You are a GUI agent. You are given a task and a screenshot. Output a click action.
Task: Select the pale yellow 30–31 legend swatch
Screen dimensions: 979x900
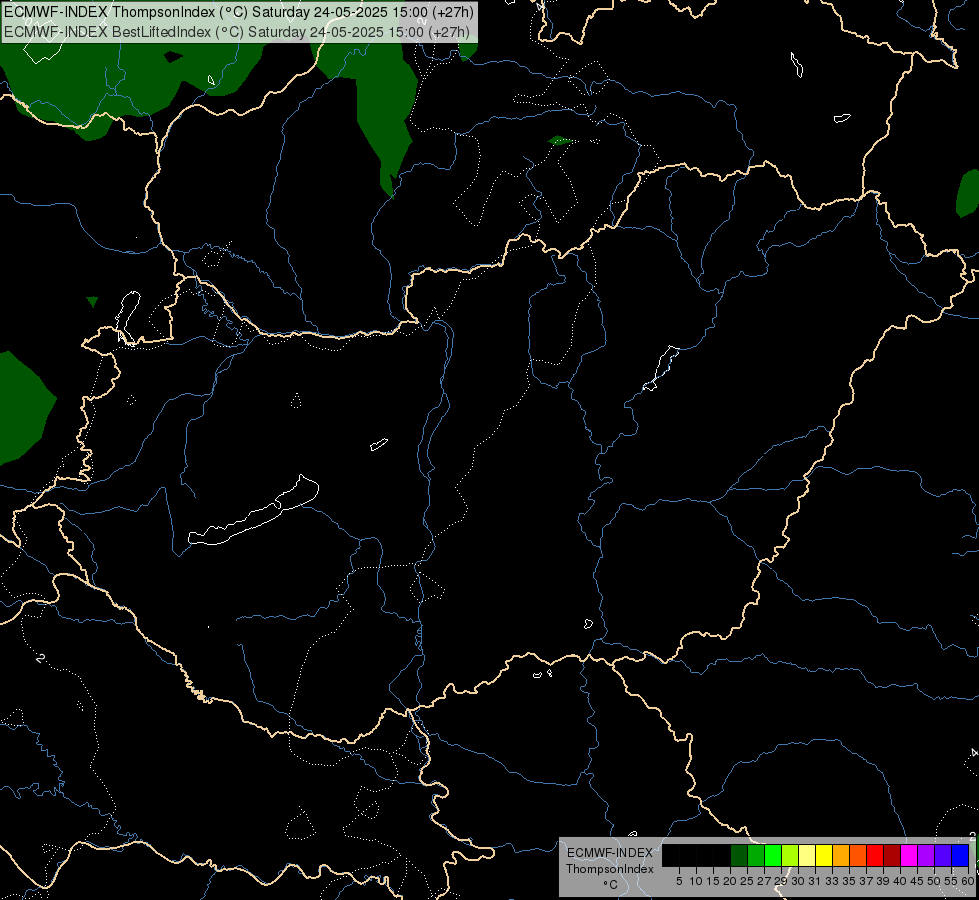pyautogui.click(x=807, y=855)
